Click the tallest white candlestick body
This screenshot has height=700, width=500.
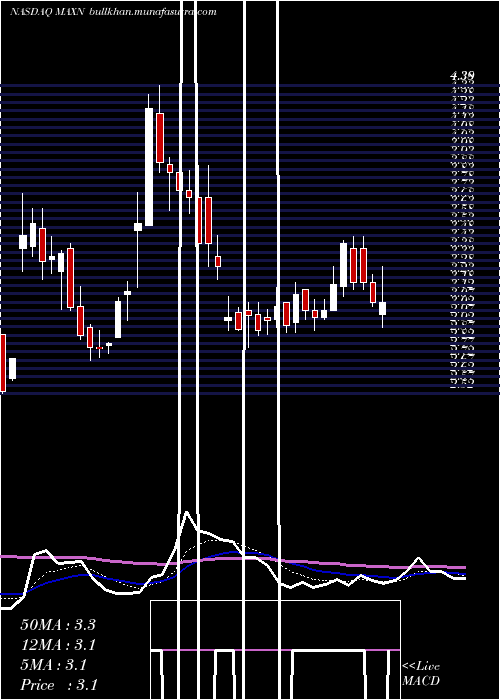(149, 167)
